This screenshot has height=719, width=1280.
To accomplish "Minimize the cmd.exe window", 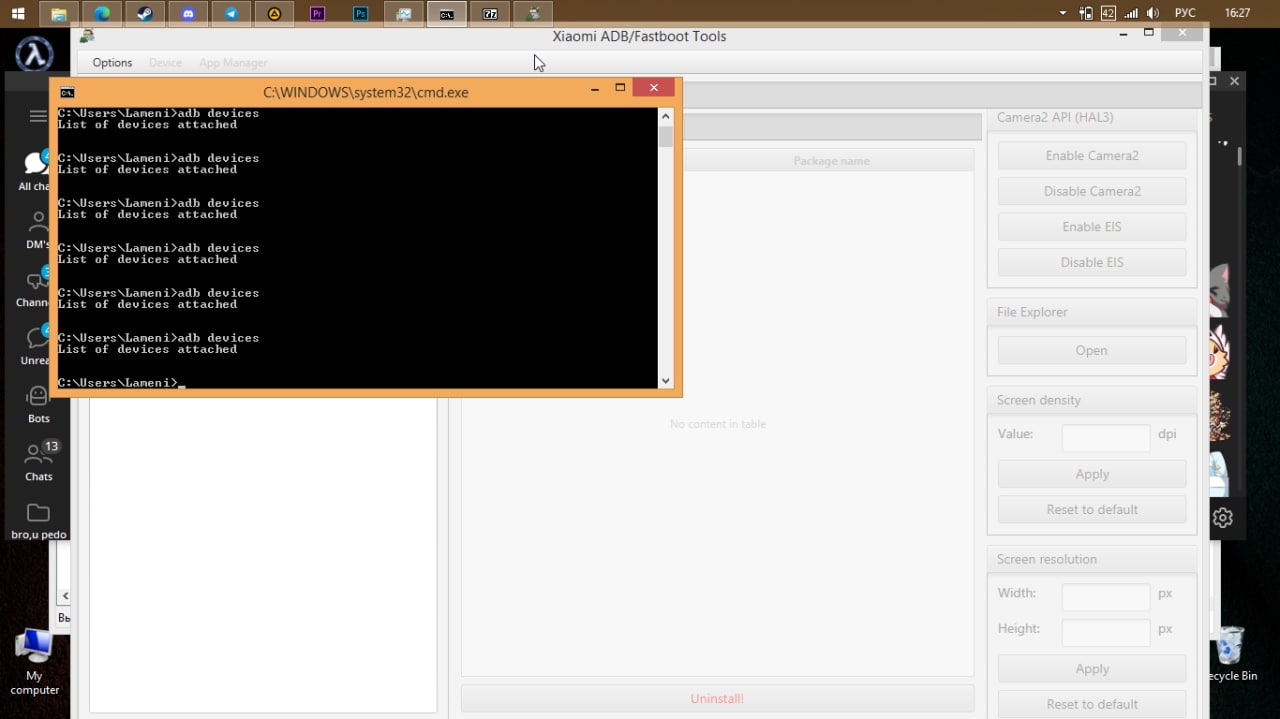I will click(x=595, y=89).
